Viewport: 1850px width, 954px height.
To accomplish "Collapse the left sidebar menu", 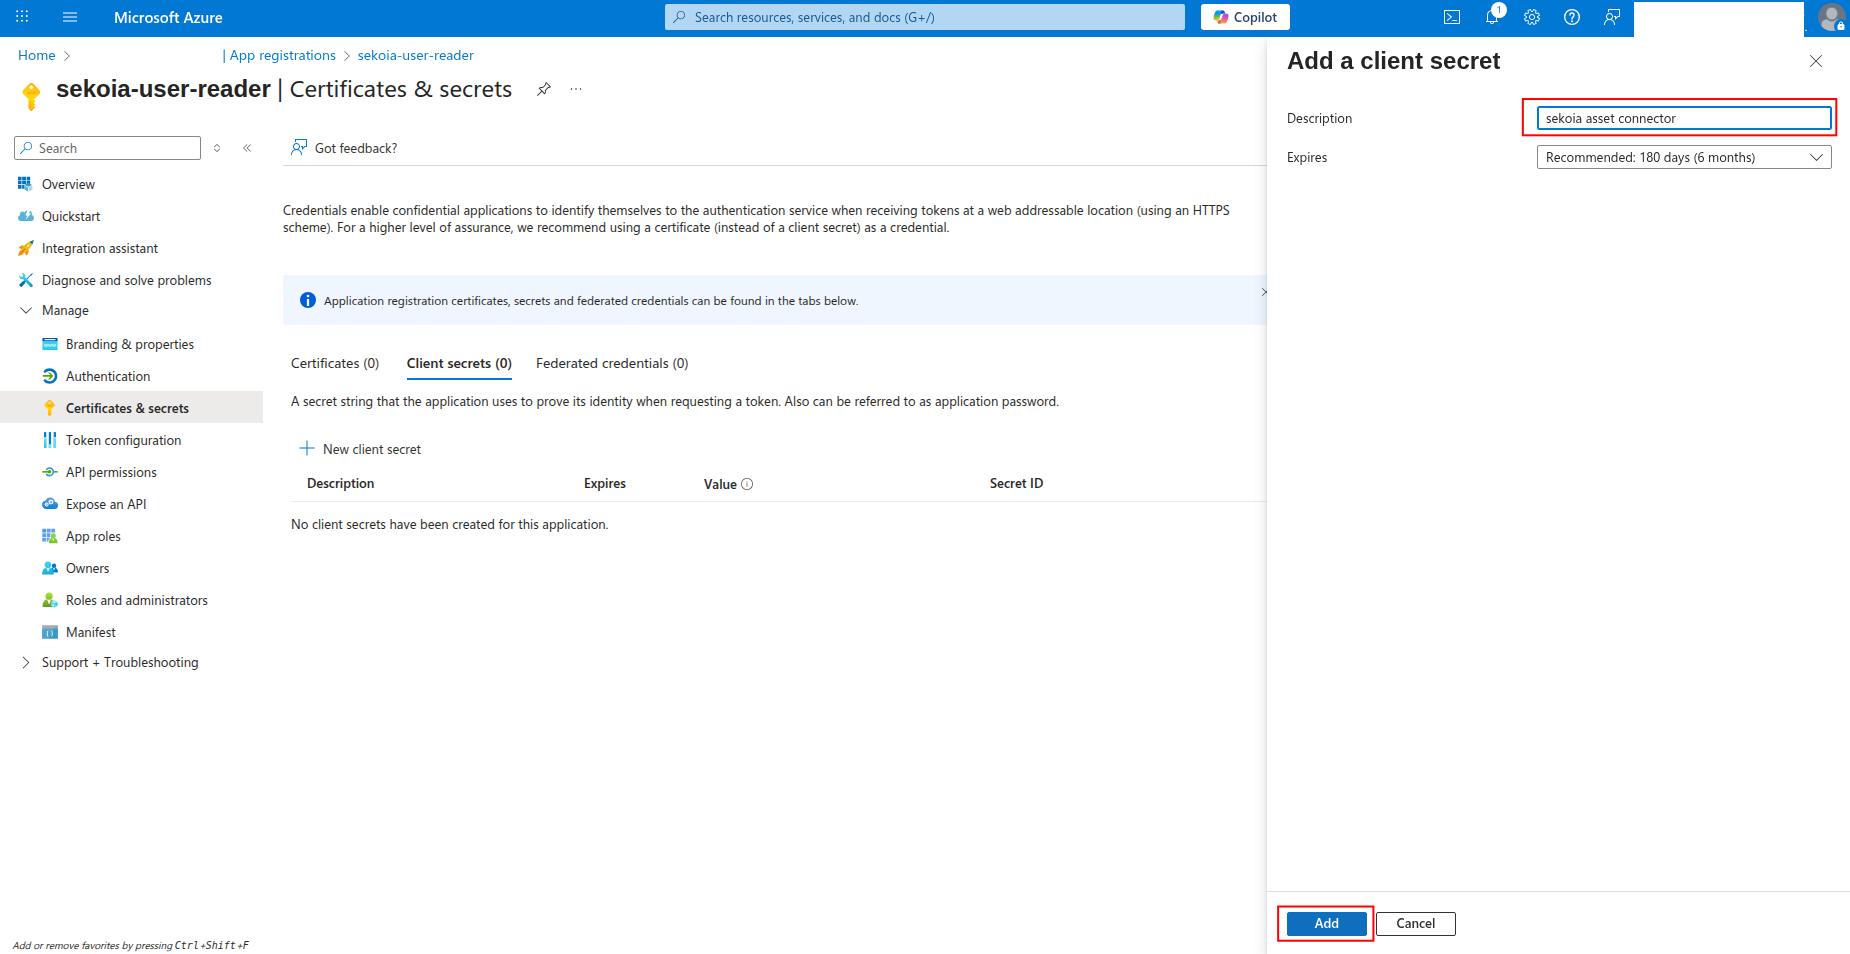I will click(247, 148).
